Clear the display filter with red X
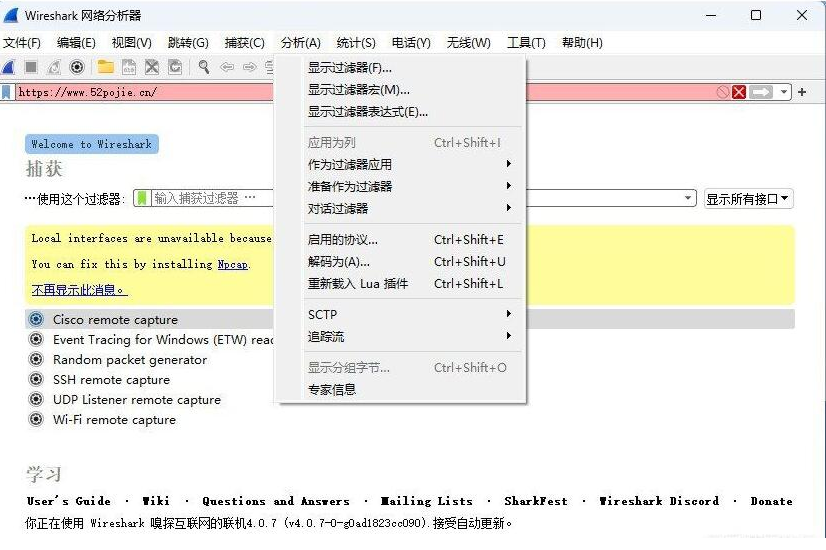Image resolution: width=826 pixels, height=550 pixels. (739, 92)
